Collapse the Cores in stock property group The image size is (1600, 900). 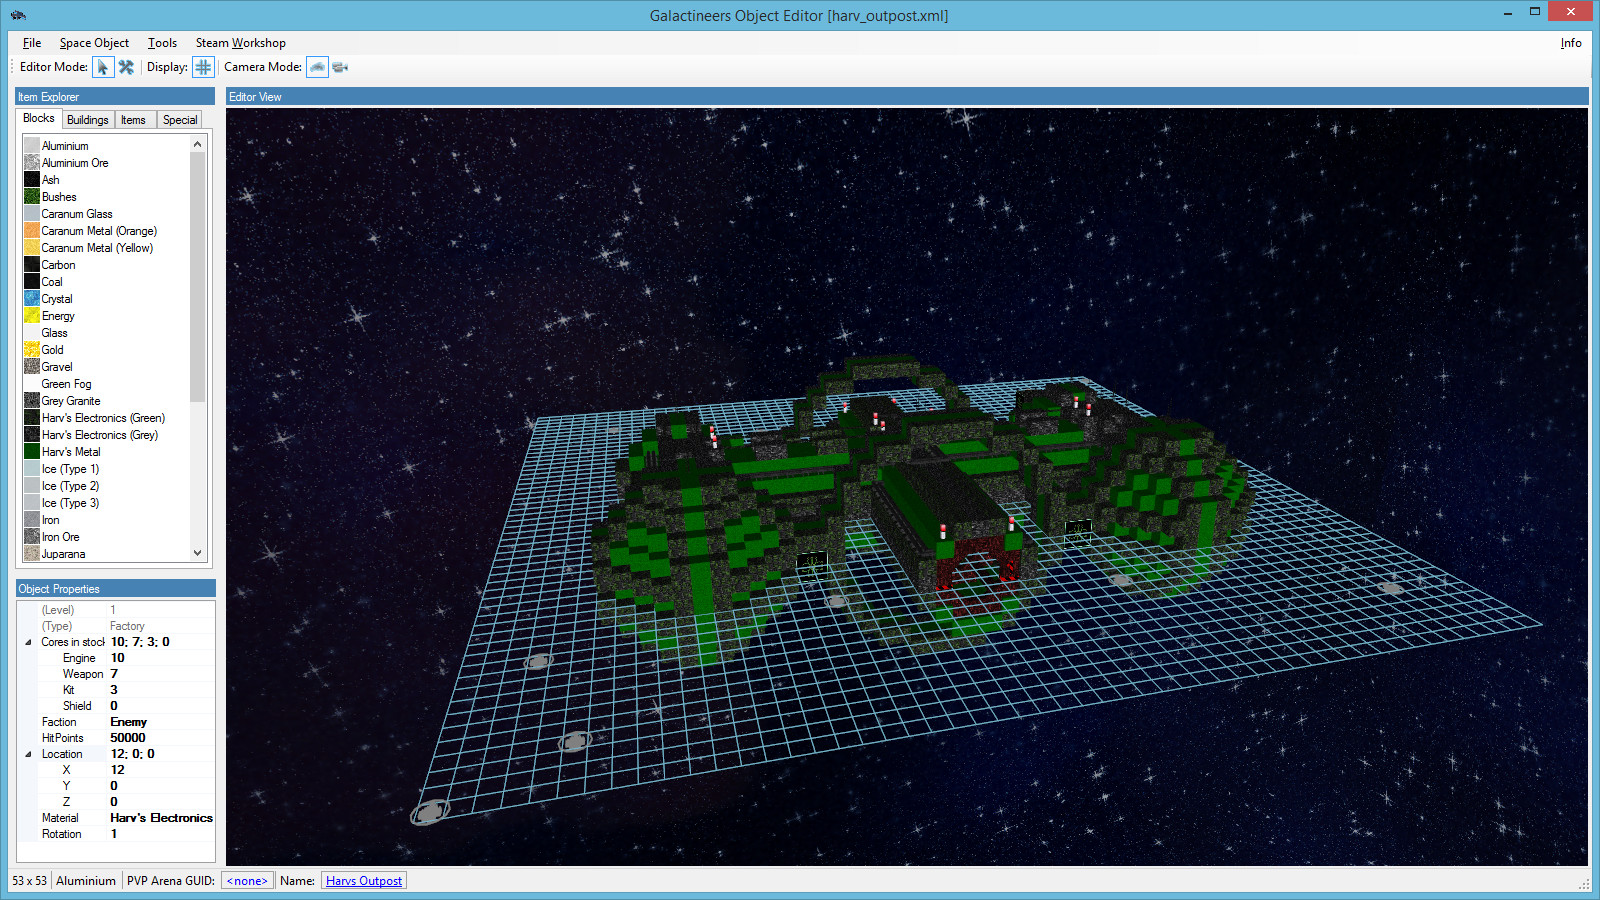click(28, 642)
